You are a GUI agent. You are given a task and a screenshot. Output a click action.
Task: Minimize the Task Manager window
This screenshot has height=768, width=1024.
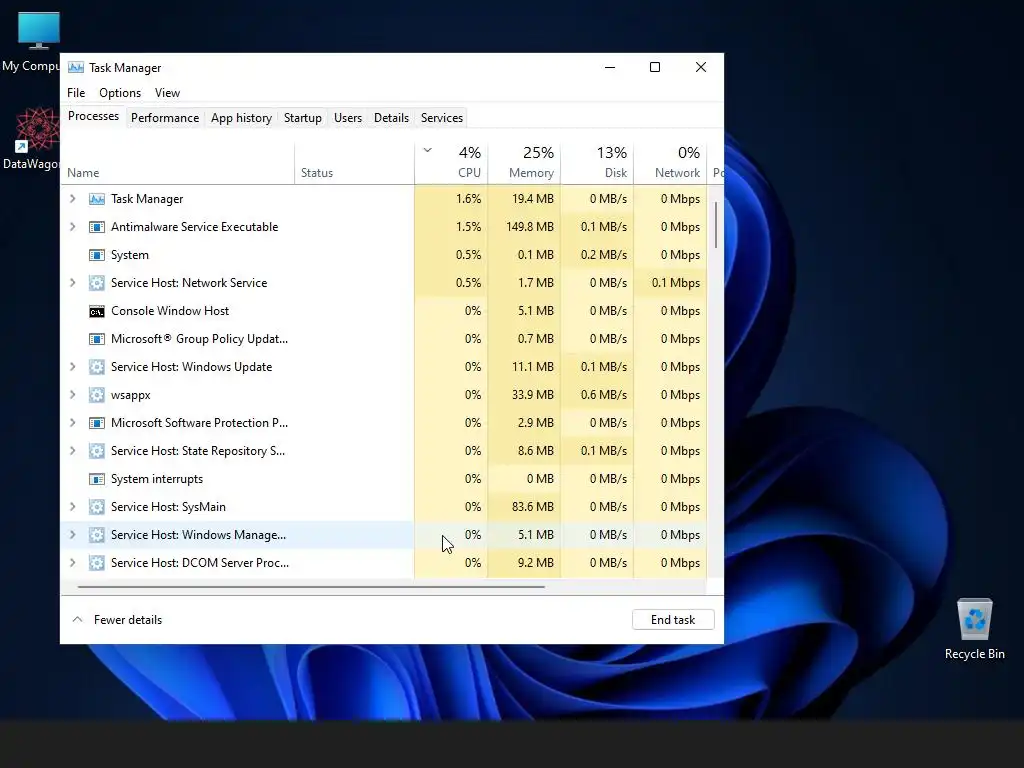click(610, 67)
